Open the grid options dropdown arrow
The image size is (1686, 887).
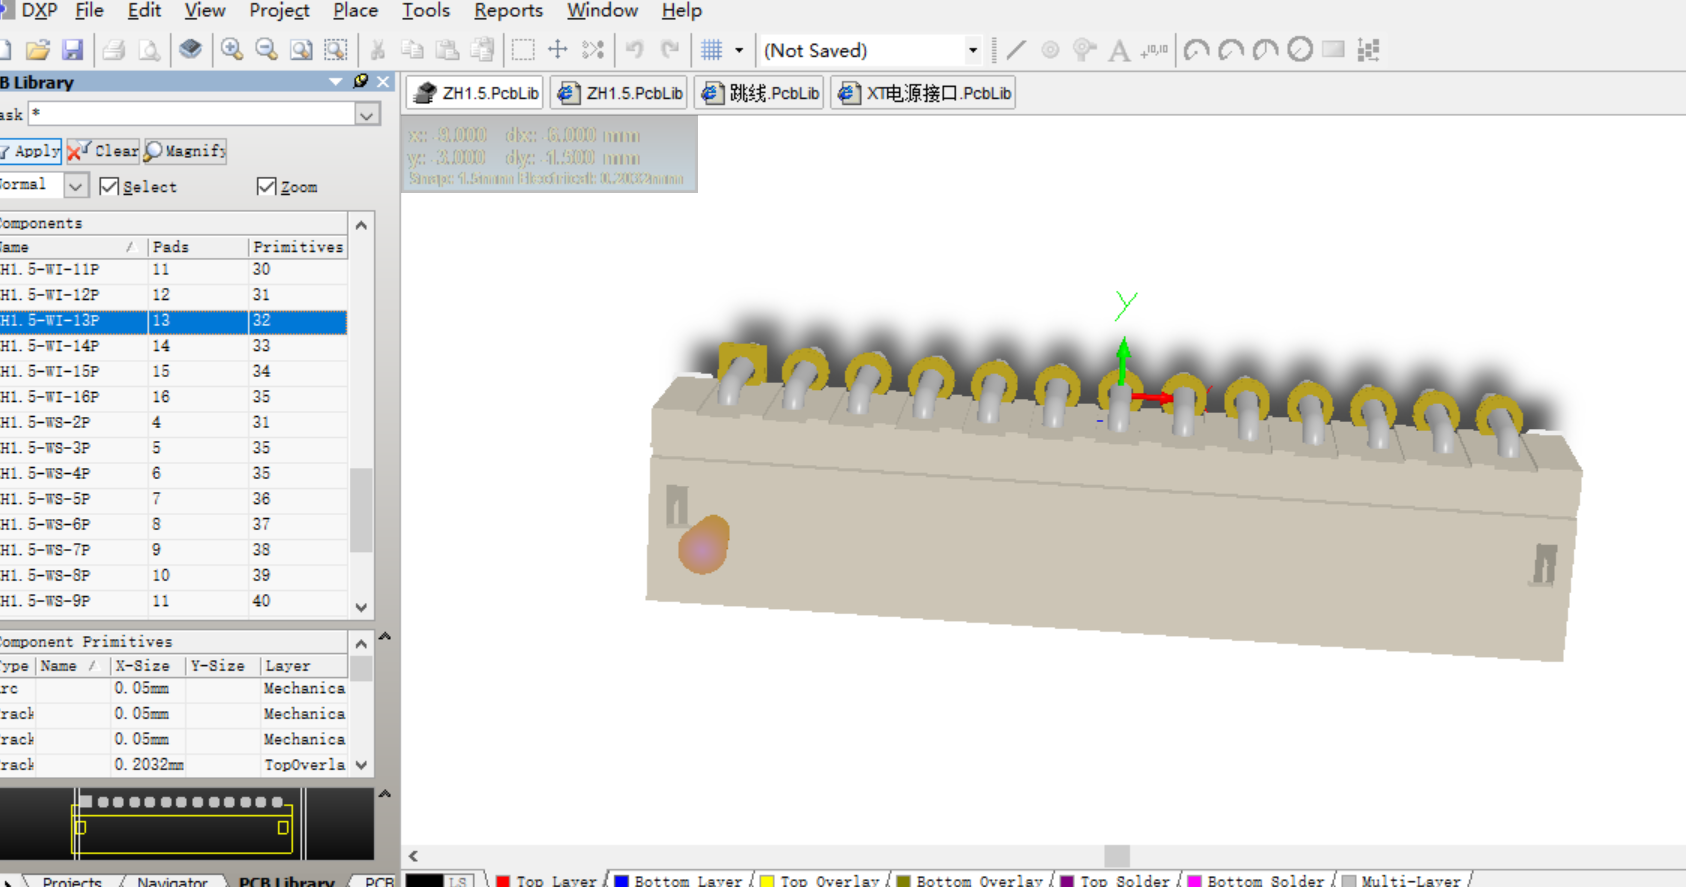(739, 50)
